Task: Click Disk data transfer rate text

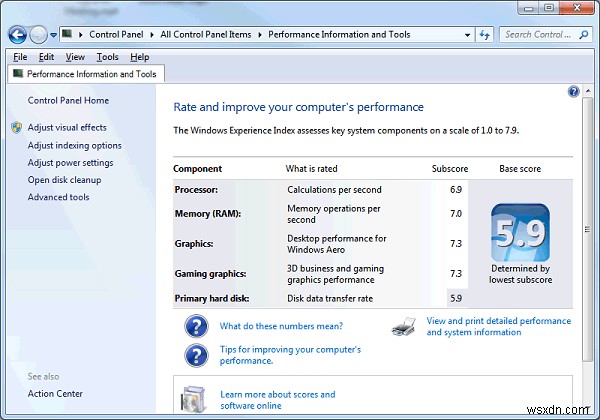Action: tap(330, 299)
